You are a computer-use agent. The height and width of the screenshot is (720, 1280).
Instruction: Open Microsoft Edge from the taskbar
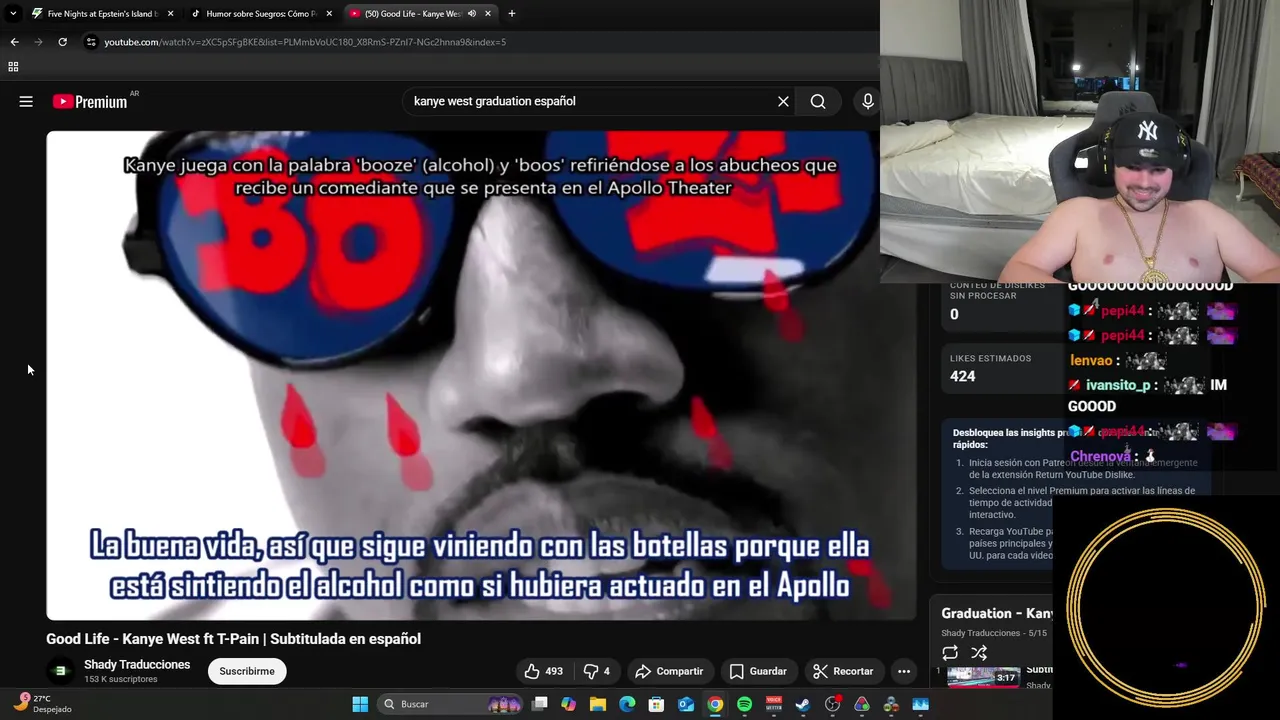coord(627,704)
